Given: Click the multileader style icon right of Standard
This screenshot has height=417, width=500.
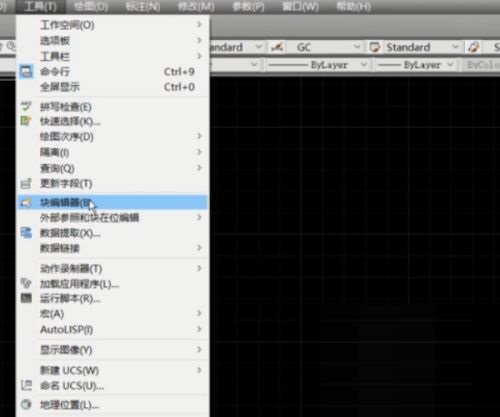Looking at the screenshot, I should pos(474,47).
